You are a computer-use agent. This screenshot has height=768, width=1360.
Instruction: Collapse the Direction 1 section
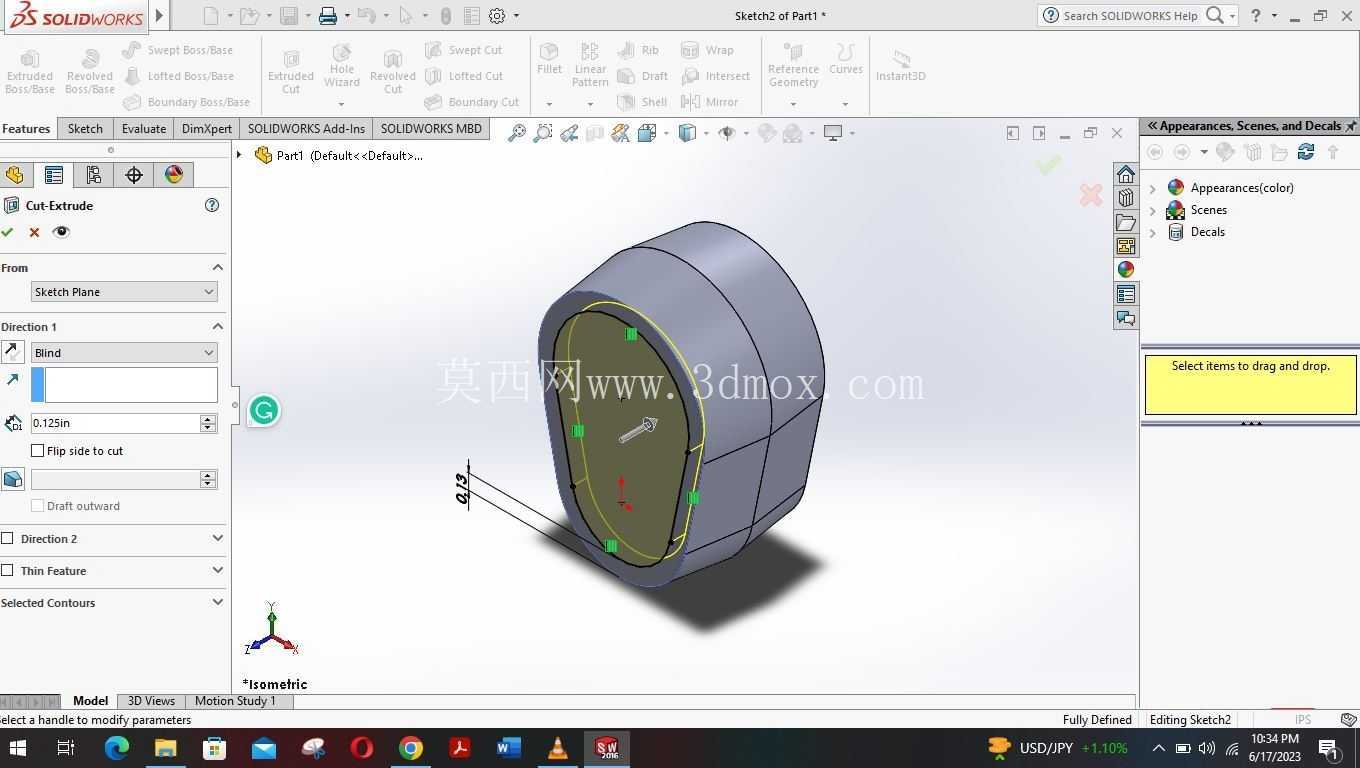pos(217,326)
